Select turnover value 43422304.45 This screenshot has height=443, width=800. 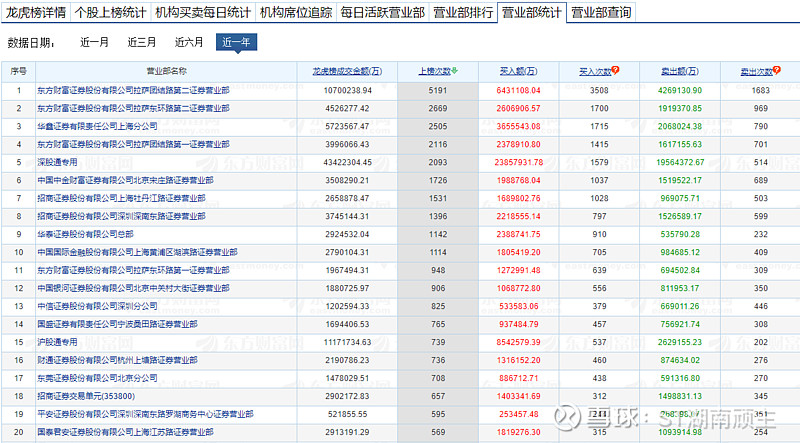coord(347,162)
